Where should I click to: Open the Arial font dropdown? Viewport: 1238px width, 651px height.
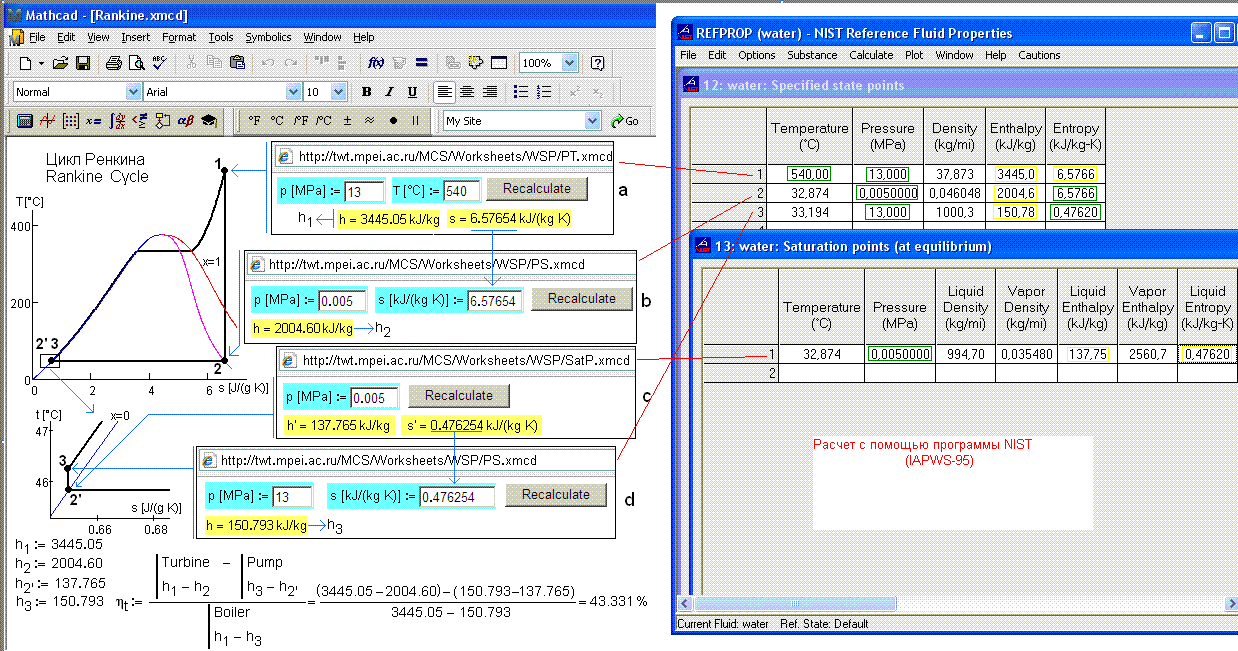click(293, 92)
